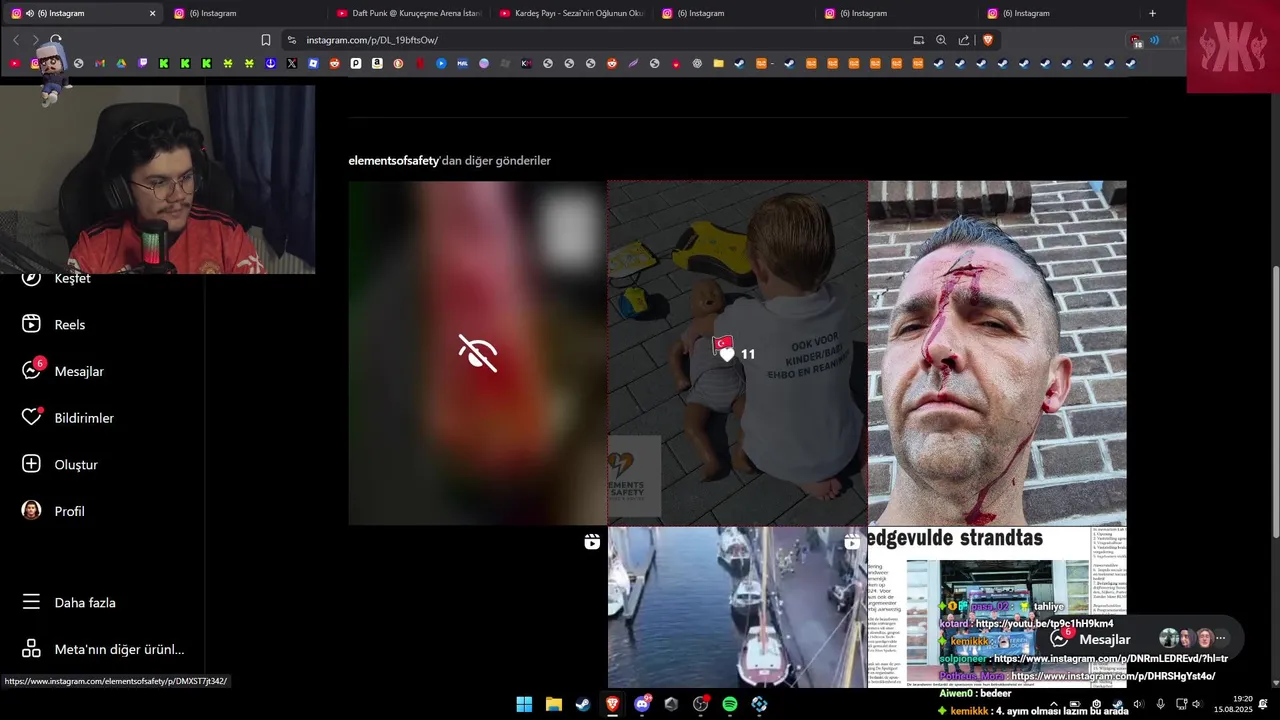Open Meta'nın diğer ürünleri menu
This screenshot has width=1280, height=720.
coord(103,649)
